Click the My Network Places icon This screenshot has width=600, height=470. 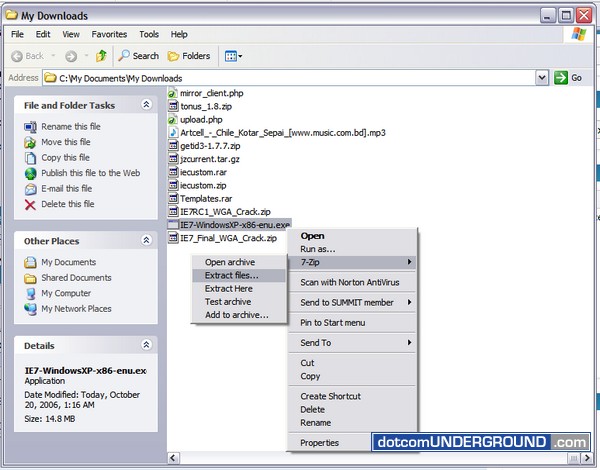click(31, 309)
